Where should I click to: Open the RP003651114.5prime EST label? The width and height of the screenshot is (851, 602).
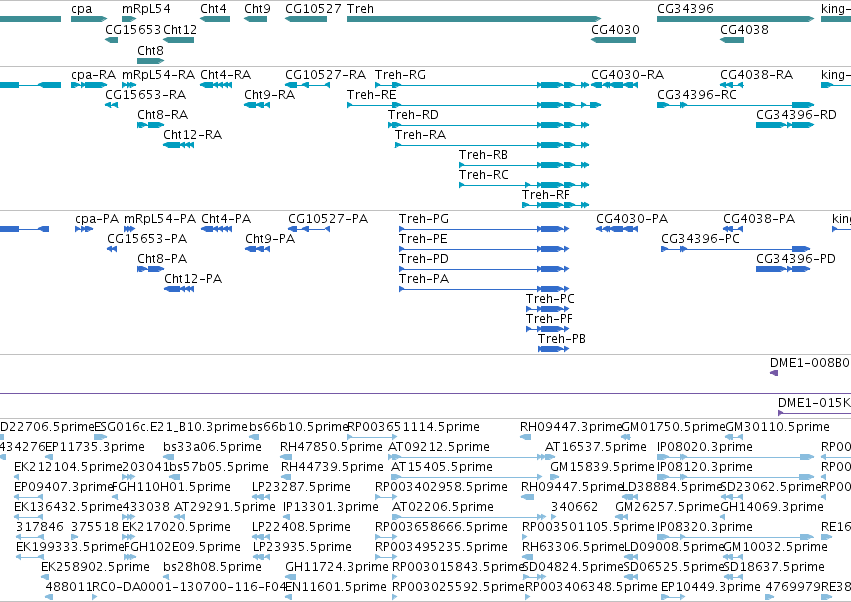coord(413,427)
